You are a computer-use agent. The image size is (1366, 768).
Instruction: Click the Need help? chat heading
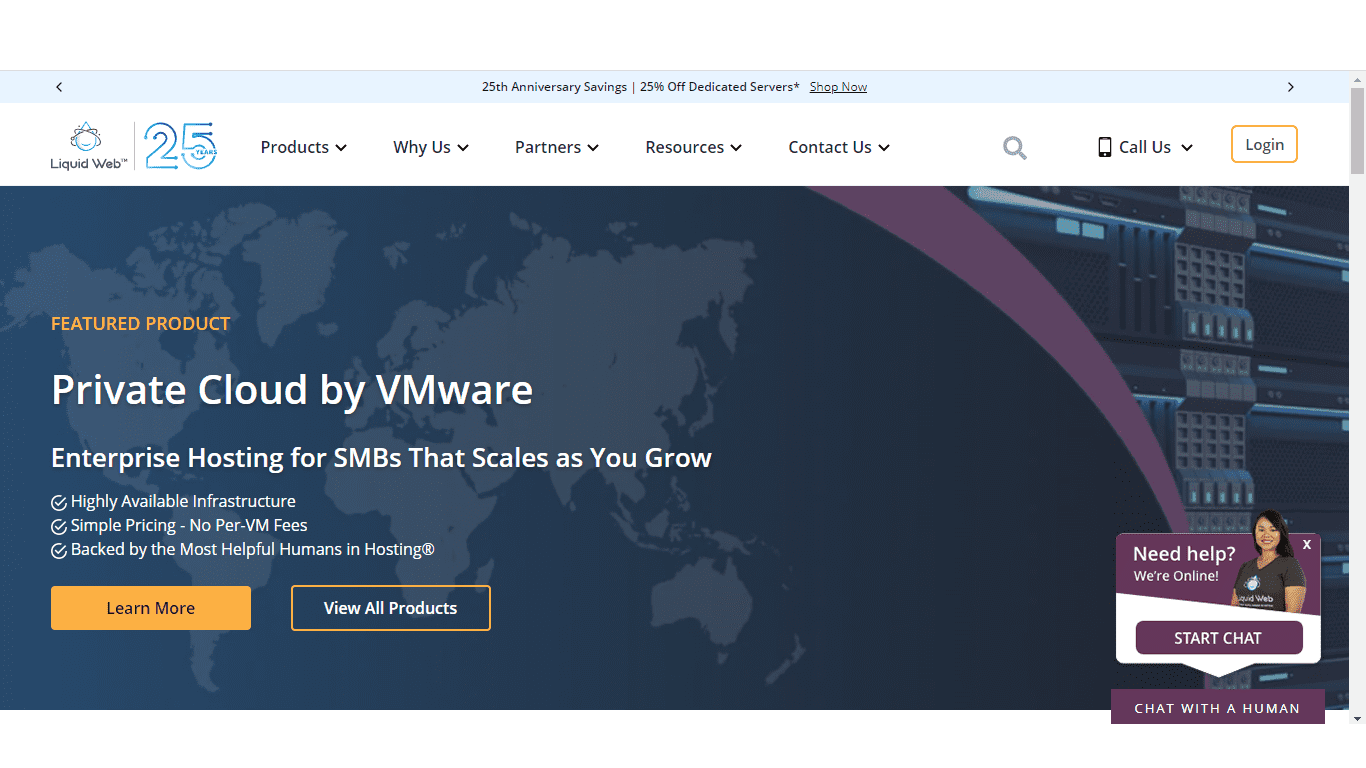coord(1184,554)
